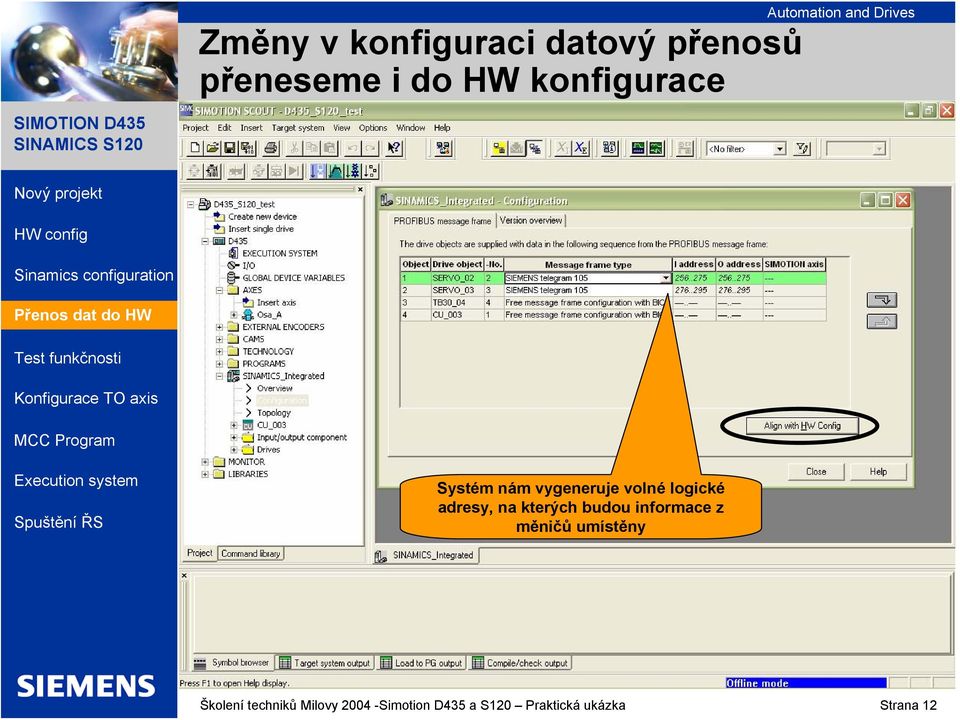Click the Paste clipboard toolbar icon
Viewport: 960px width, 720px height.
click(330, 148)
